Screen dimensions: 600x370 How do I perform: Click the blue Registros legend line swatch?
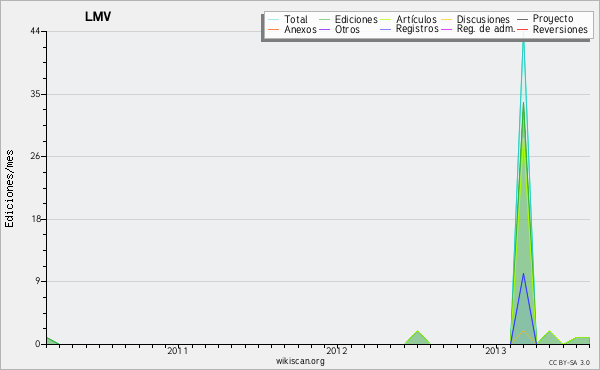(386, 29)
